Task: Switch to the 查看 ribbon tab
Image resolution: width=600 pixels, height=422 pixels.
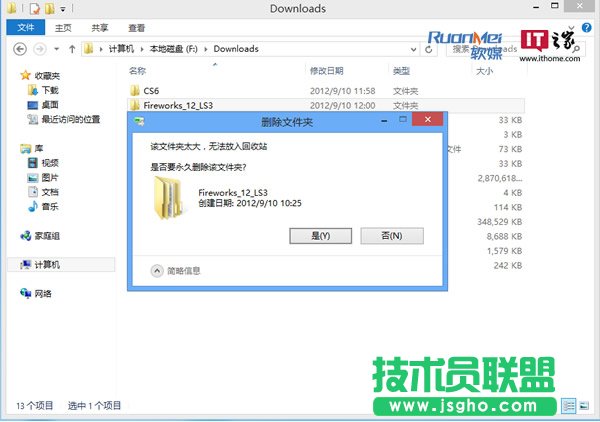Action: [137, 28]
